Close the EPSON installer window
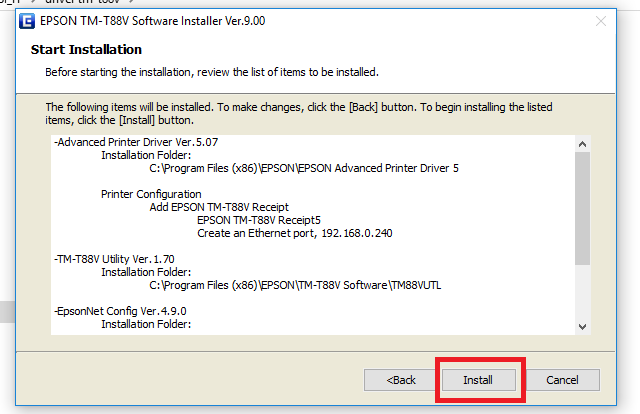The height and width of the screenshot is (414, 640). 600,21
